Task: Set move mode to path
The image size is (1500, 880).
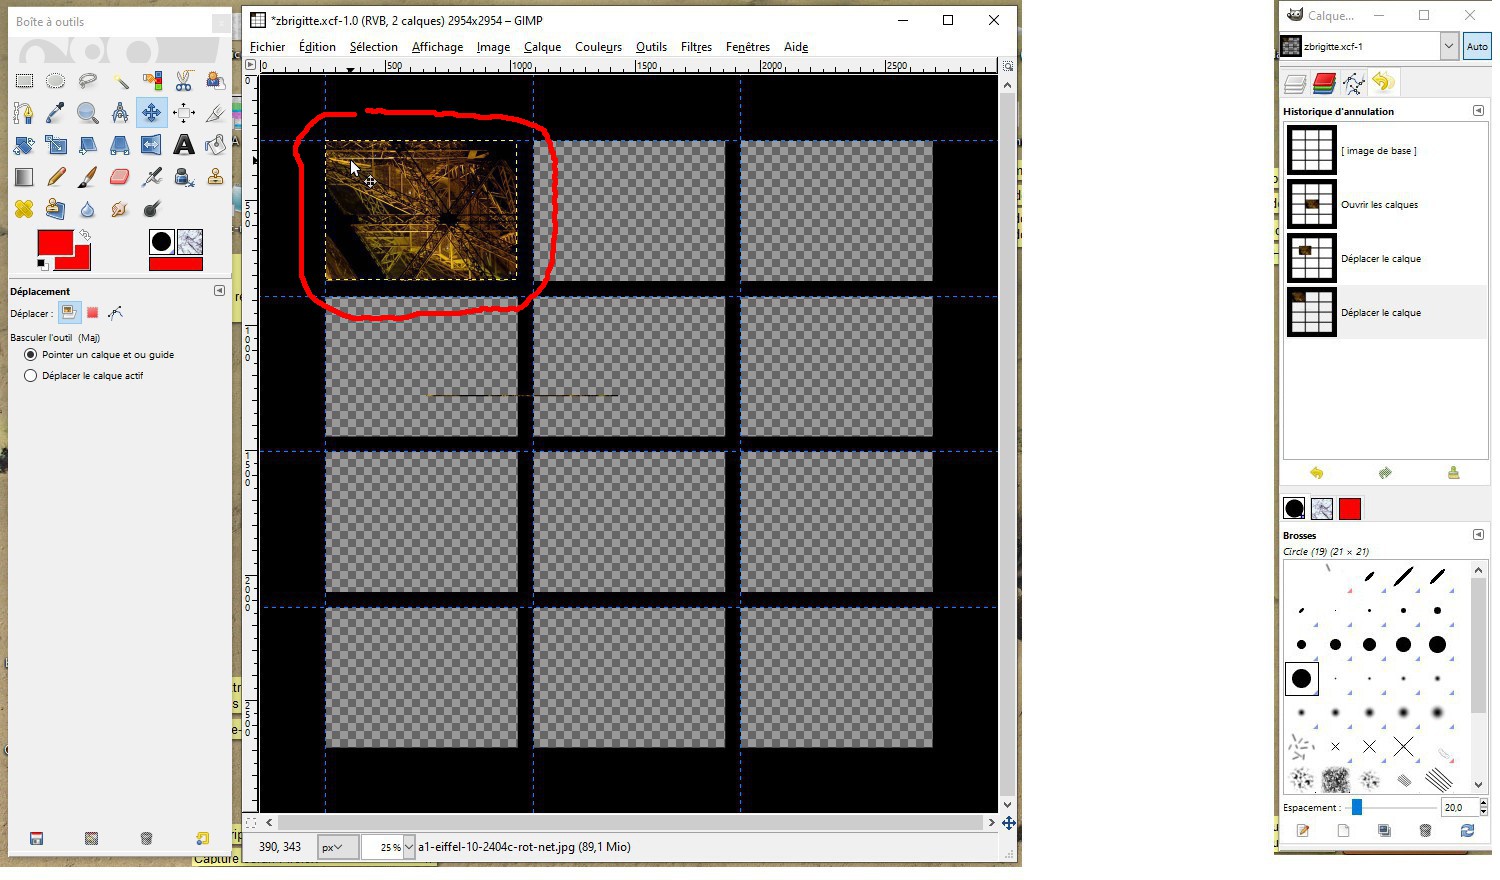Action: pos(116,313)
